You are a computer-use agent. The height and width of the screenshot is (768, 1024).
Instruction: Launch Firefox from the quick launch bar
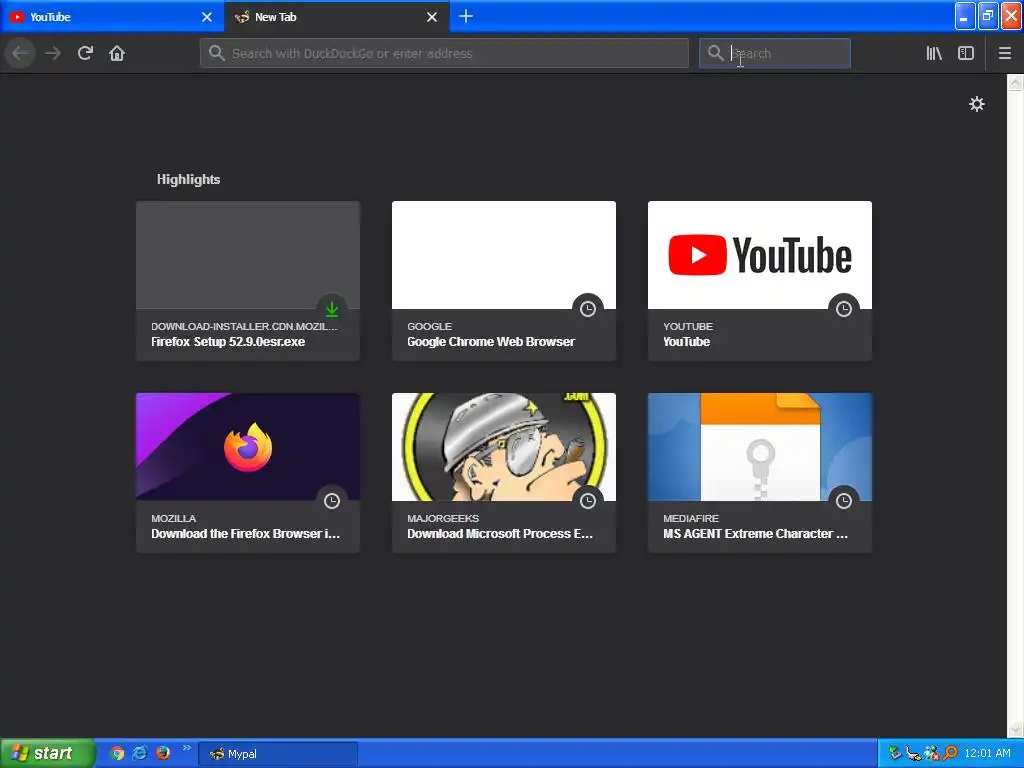(163, 753)
